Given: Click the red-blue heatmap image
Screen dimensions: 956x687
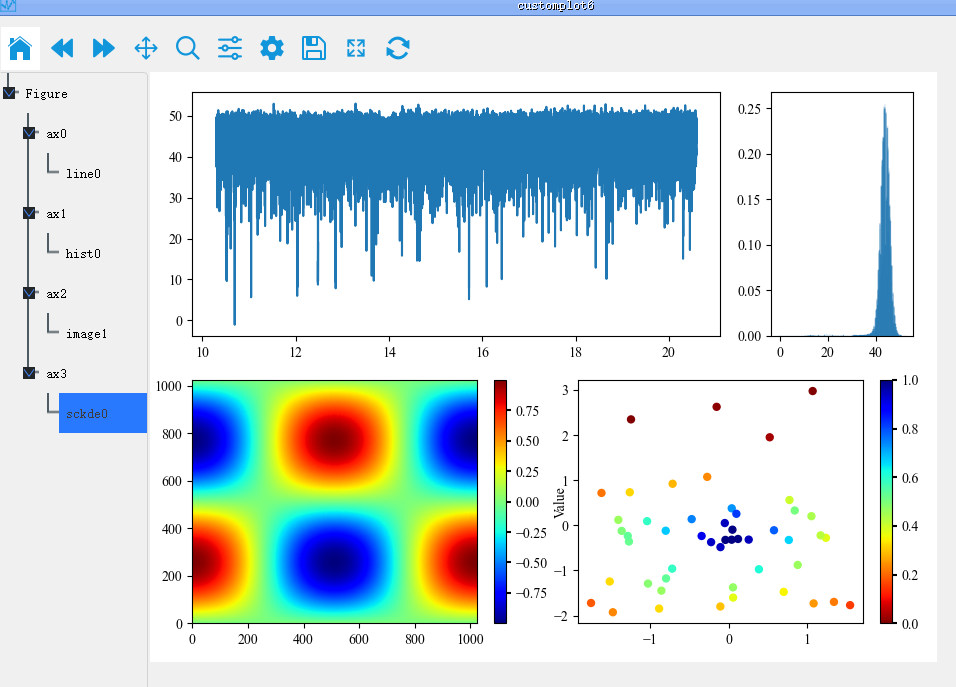Looking at the screenshot, I should click(335, 502).
